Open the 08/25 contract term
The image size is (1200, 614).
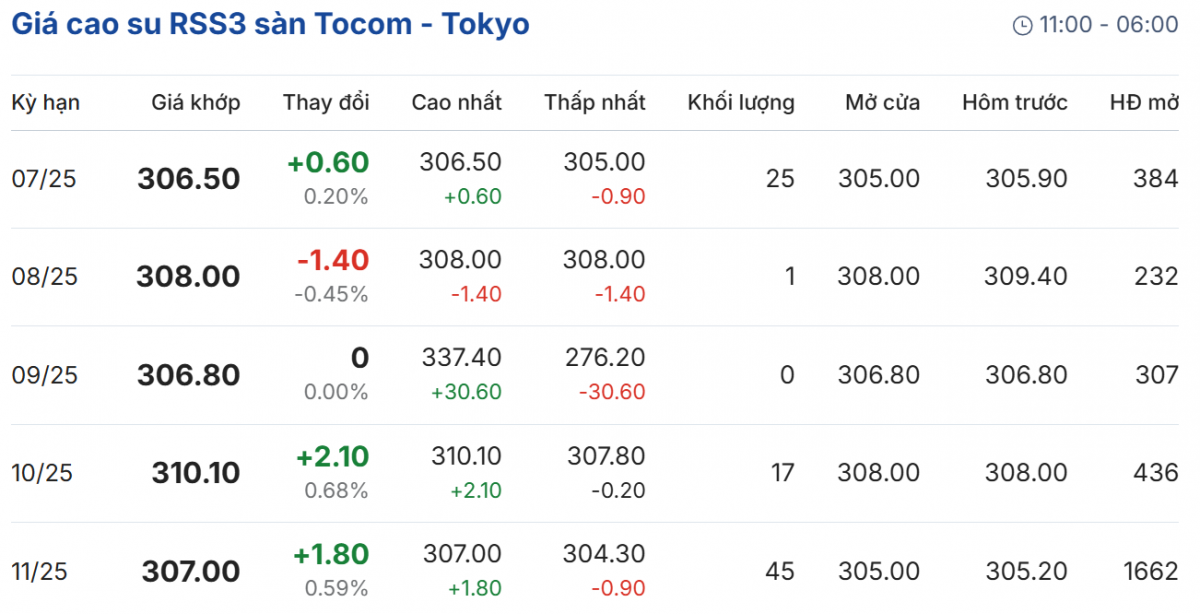[x=44, y=277]
